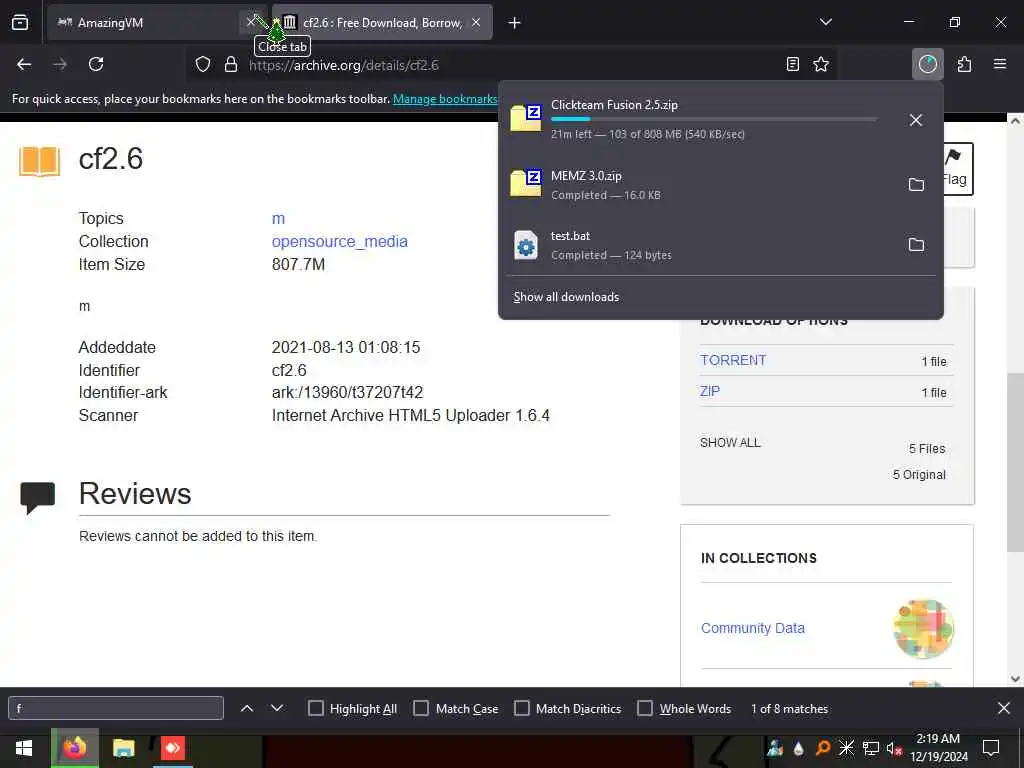Toggle reader view icon in the address bar
Image resolution: width=1024 pixels, height=768 pixels.
(x=793, y=64)
